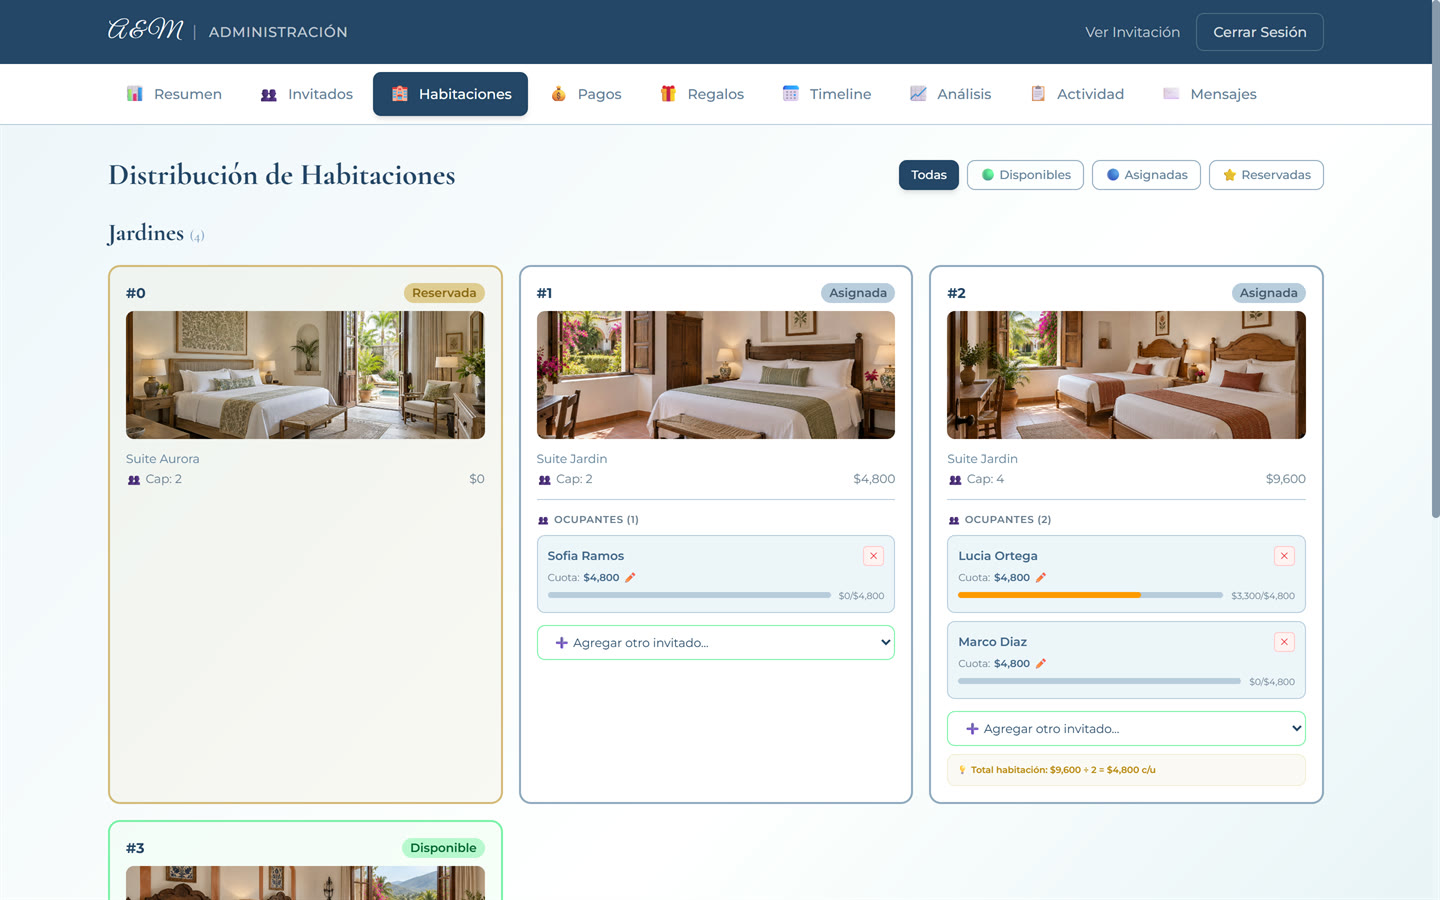Click the page vertical scrollbar

pyautogui.click(x=1435, y=260)
